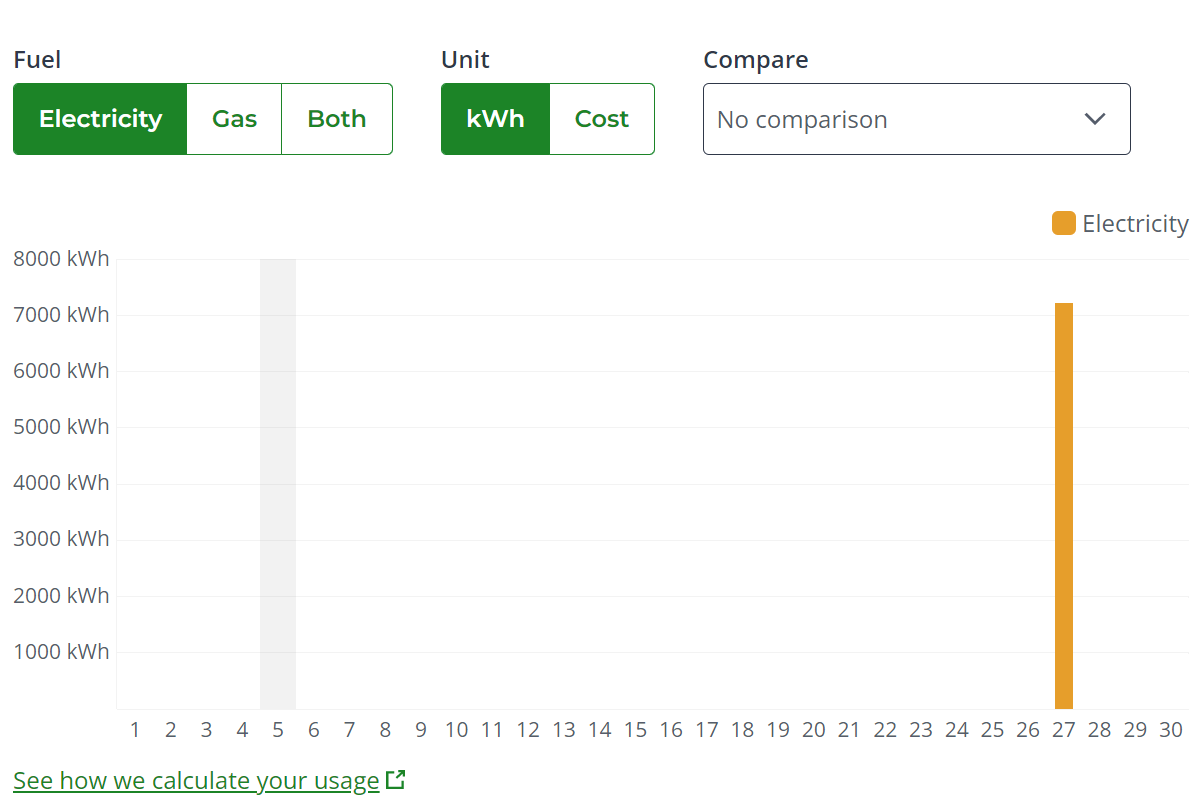Click day 30 axis label
Image resolution: width=1203 pixels, height=809 pixels.
pos(1171,730)
